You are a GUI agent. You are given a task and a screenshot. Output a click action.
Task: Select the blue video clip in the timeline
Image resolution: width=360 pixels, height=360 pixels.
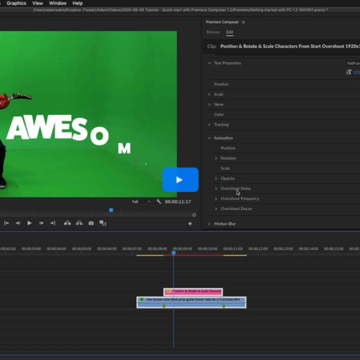[191, 302]
